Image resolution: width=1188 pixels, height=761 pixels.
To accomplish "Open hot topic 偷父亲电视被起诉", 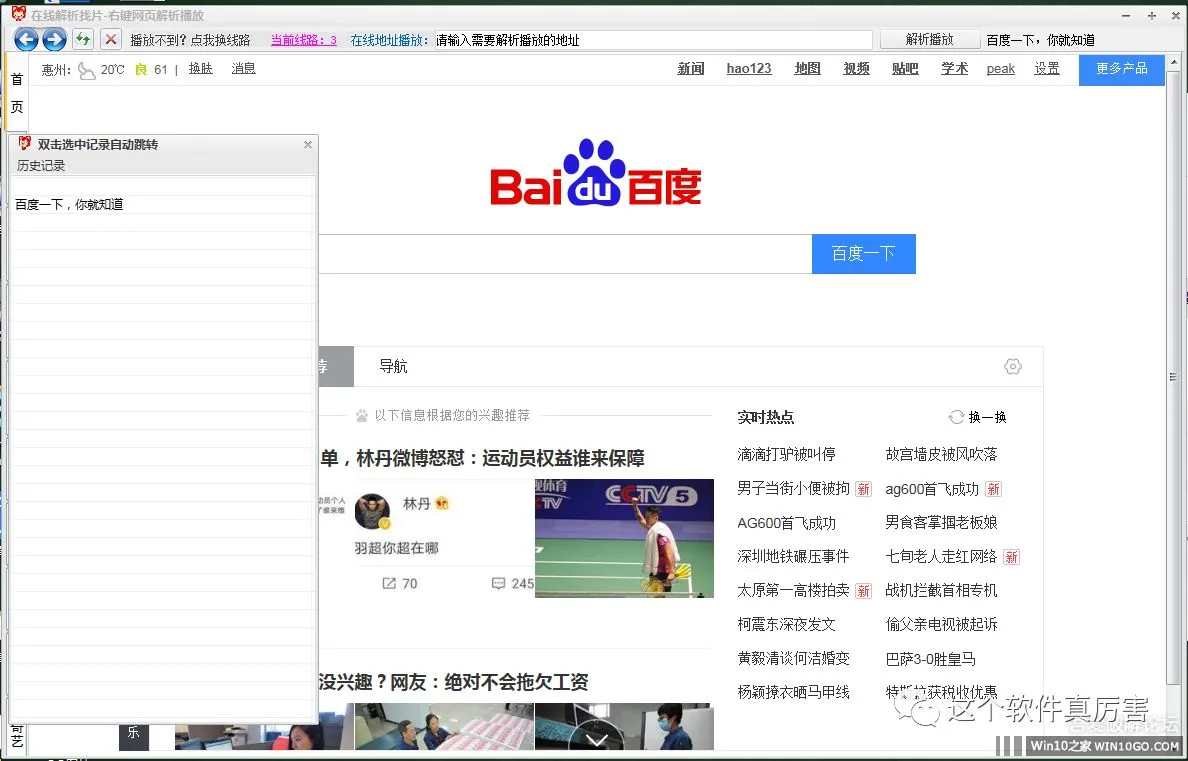I will coord(941,625).
